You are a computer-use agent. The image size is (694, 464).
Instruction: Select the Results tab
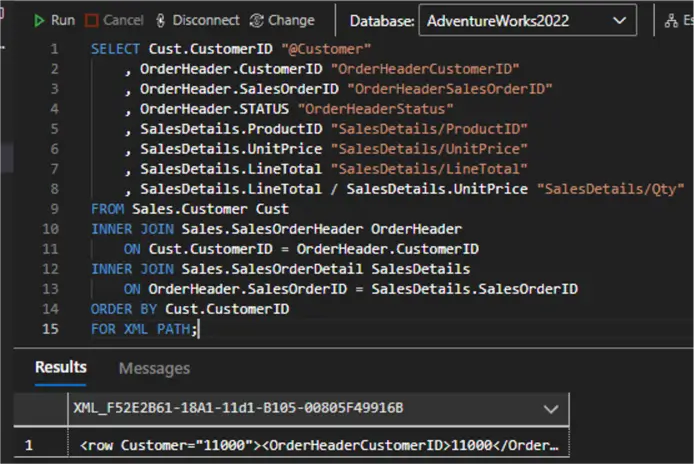(61, 367)
